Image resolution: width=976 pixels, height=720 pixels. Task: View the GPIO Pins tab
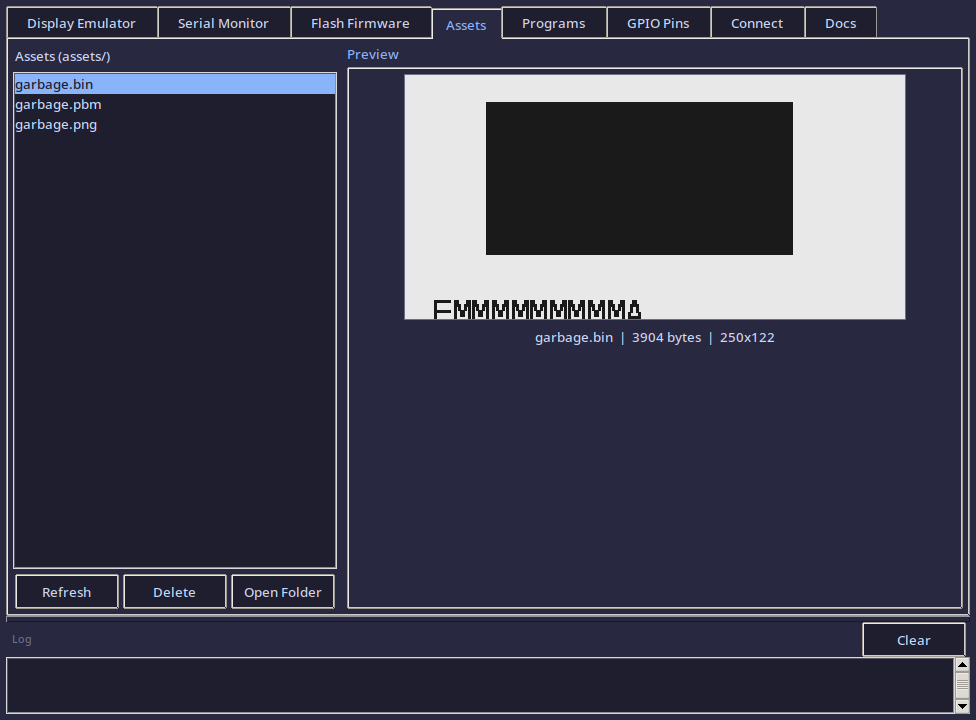point(658,23)
